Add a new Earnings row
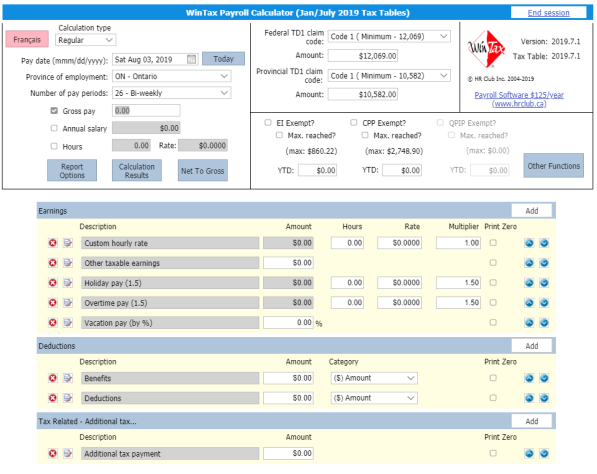The width and height of the screenshot is (597, 474). point(532,211)
